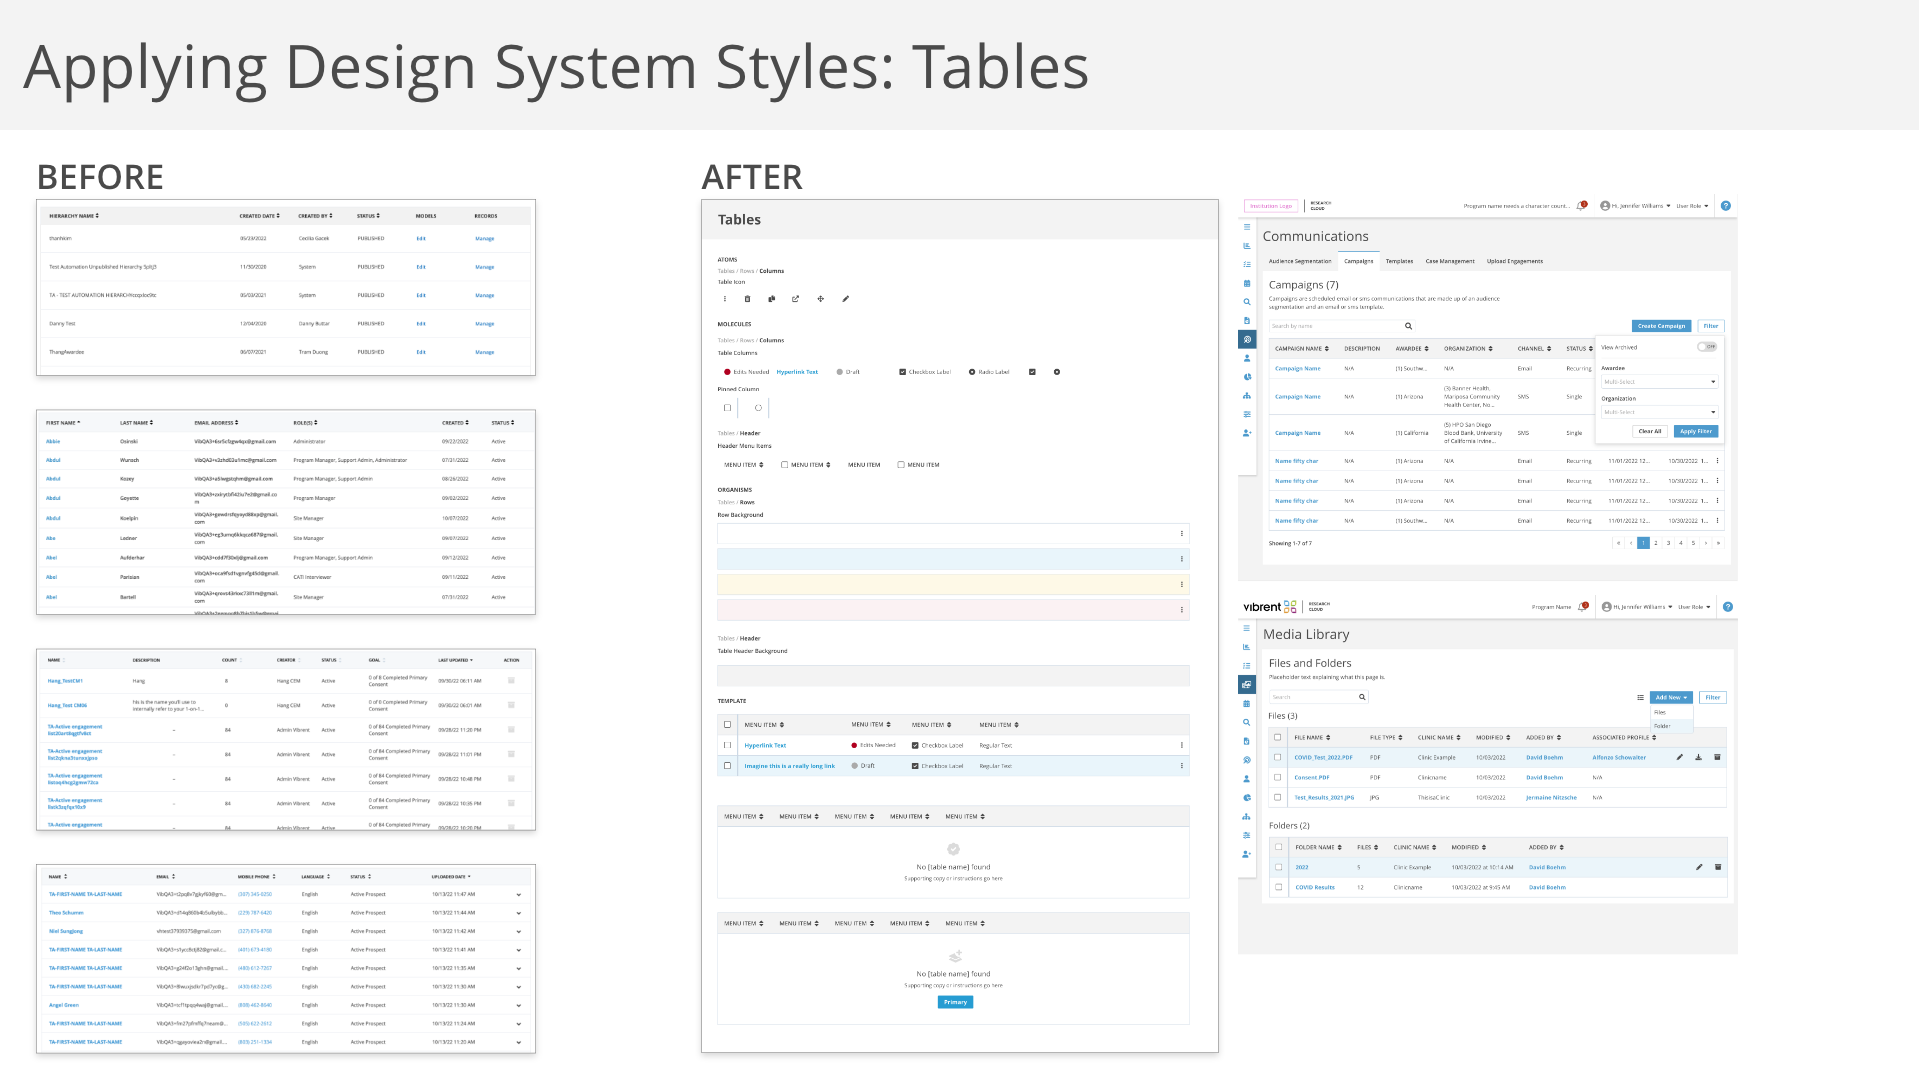Screen dimensions: 1920x1080
Task: Switch to the Templates tab
Action: [x=1399, y=261]
